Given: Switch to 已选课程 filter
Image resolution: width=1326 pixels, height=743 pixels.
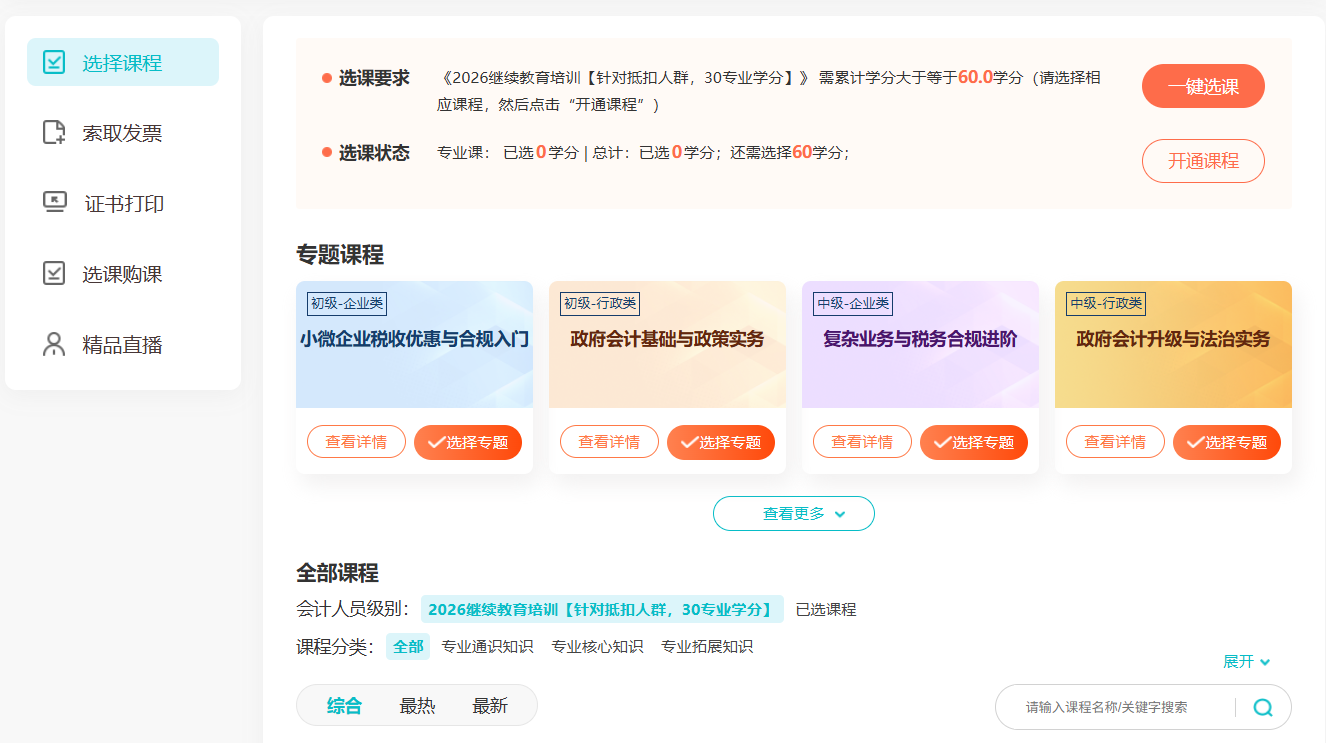Looking at the screenshot, I should [x=826, y=609].
